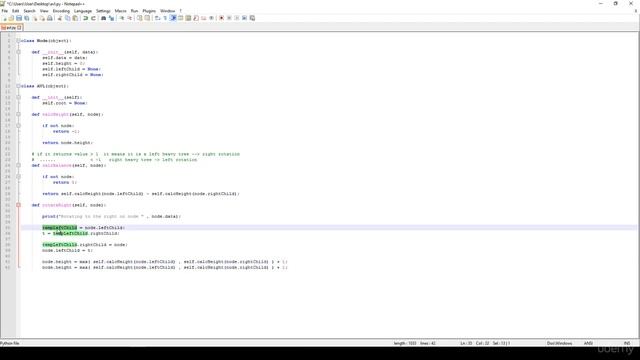Click the Zoom Out toolbar icon
640x360 pixels.
pos(129,18)
